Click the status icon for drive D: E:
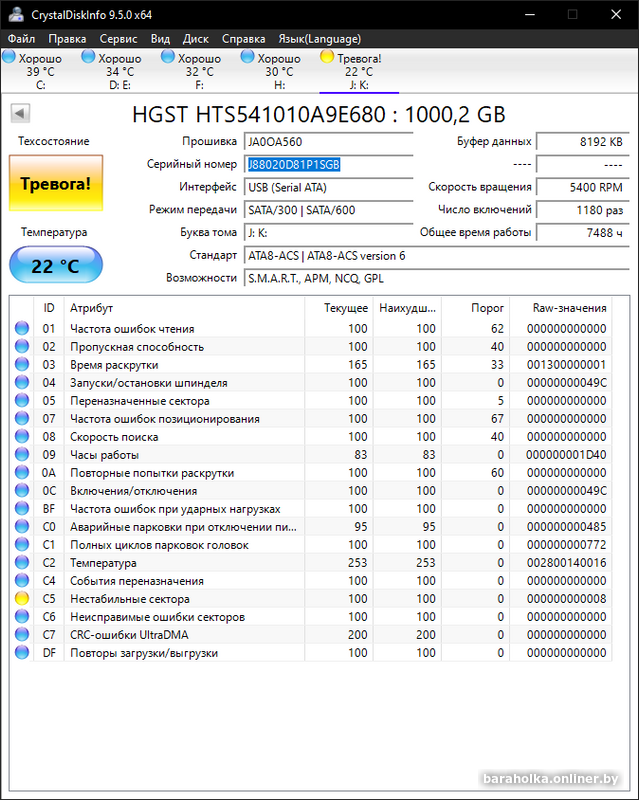Viewport: 639px width, 800px height. 88,58
